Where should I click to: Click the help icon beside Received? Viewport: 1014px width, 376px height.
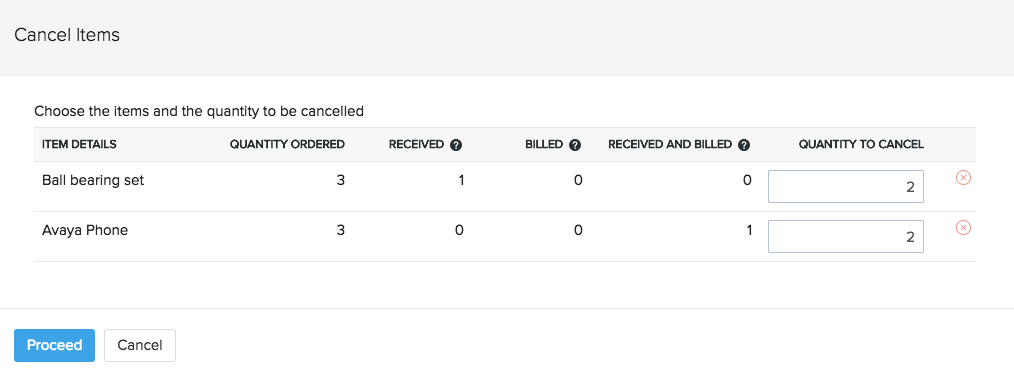tap(456, 145)
